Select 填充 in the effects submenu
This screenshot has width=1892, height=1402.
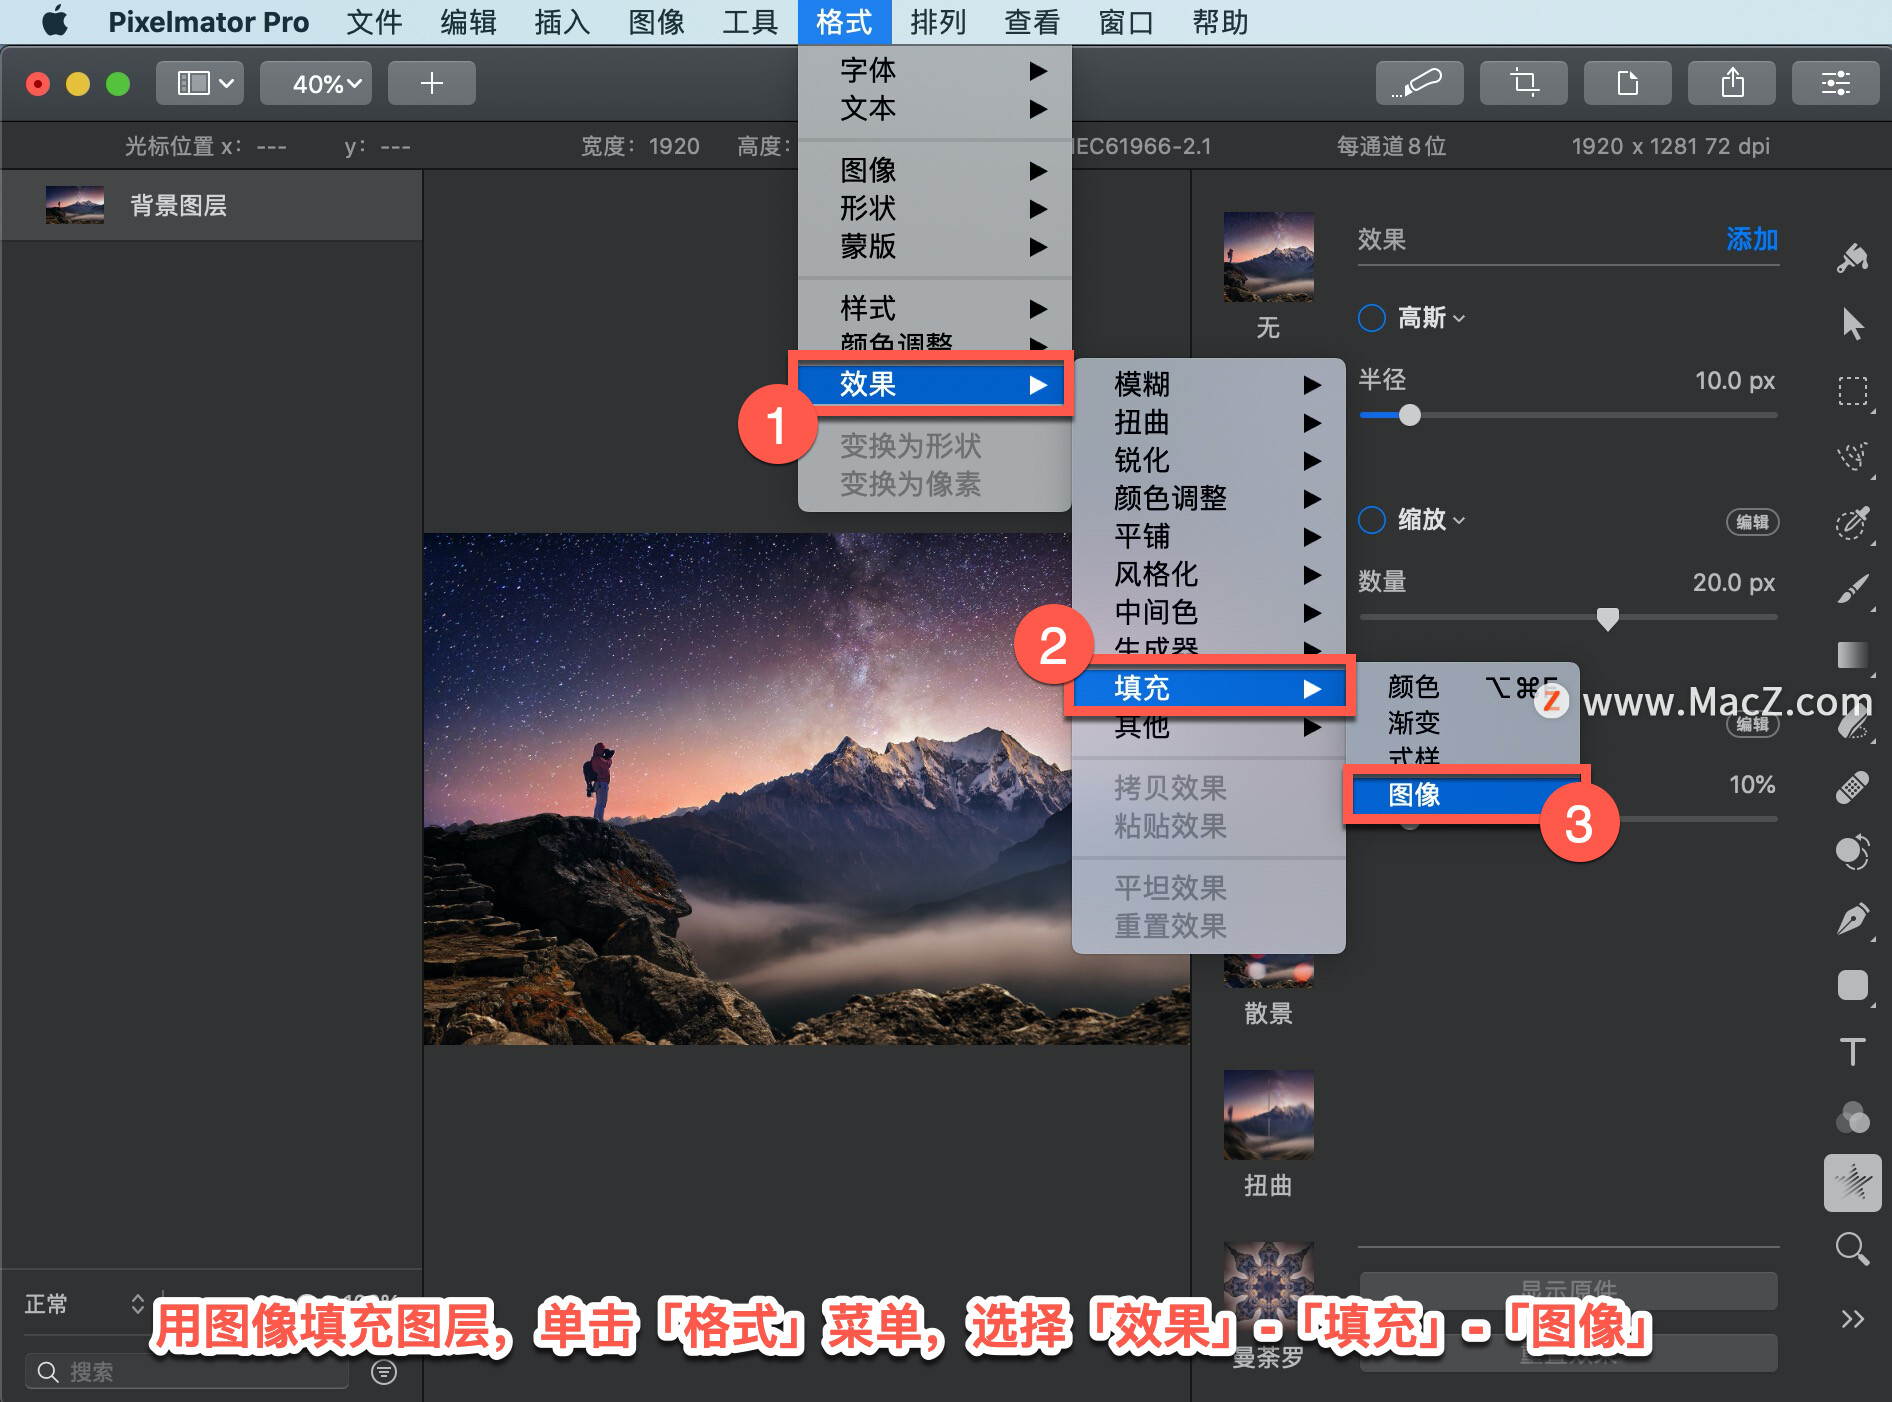click(x=1209, y=688)
